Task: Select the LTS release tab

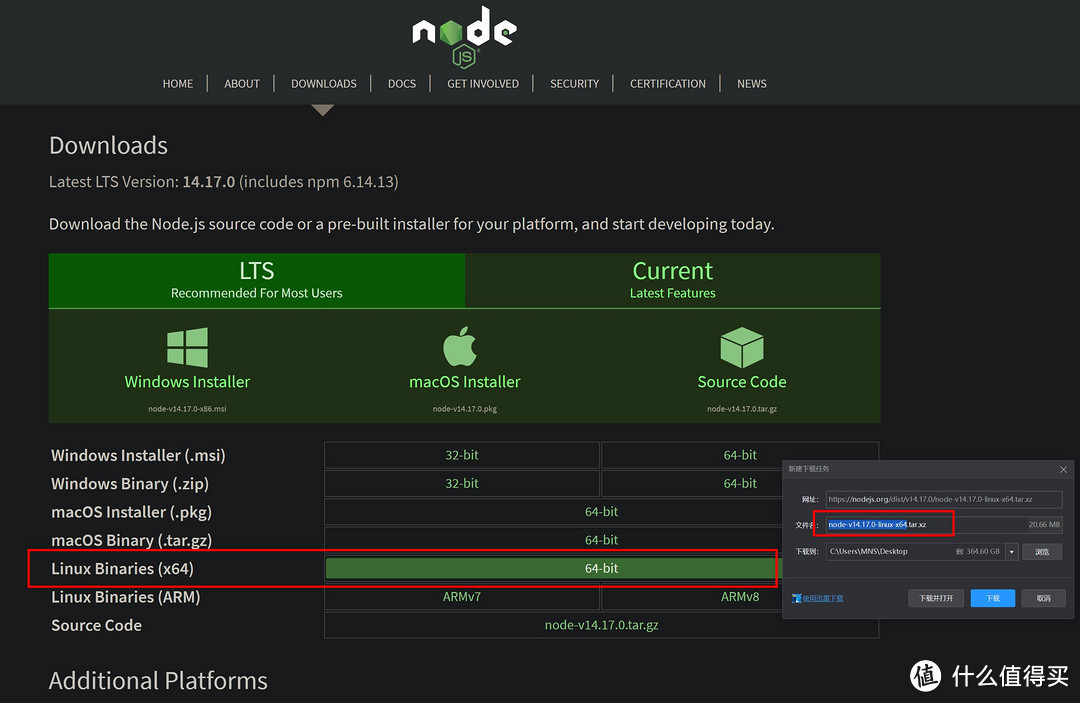Action: coord(257,280)
